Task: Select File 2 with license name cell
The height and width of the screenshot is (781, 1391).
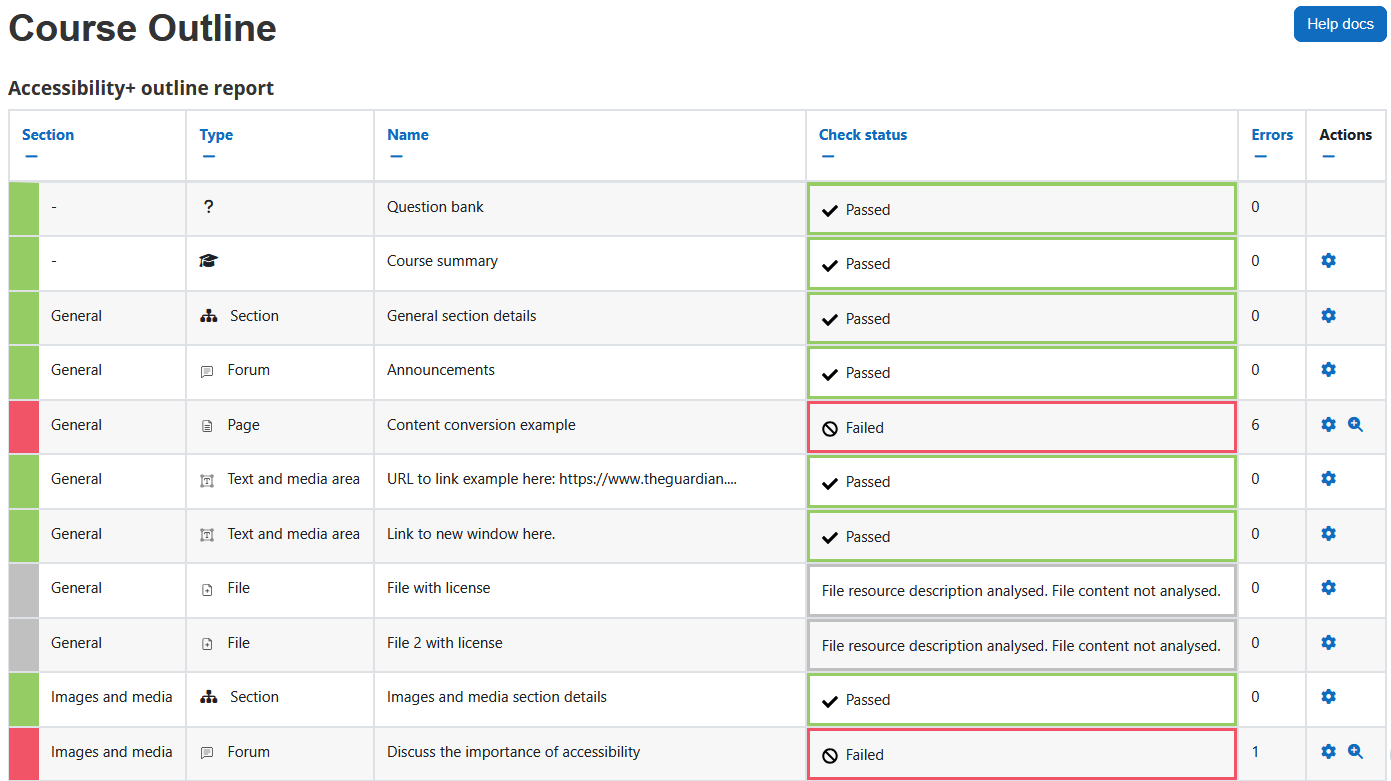Action: tap(590, 645)
